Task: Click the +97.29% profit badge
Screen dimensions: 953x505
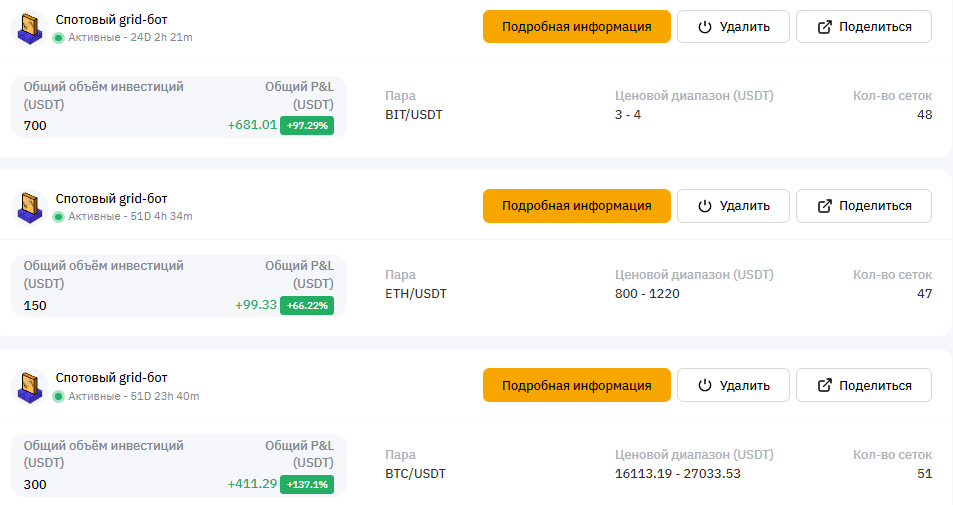Action: [307, 125]
